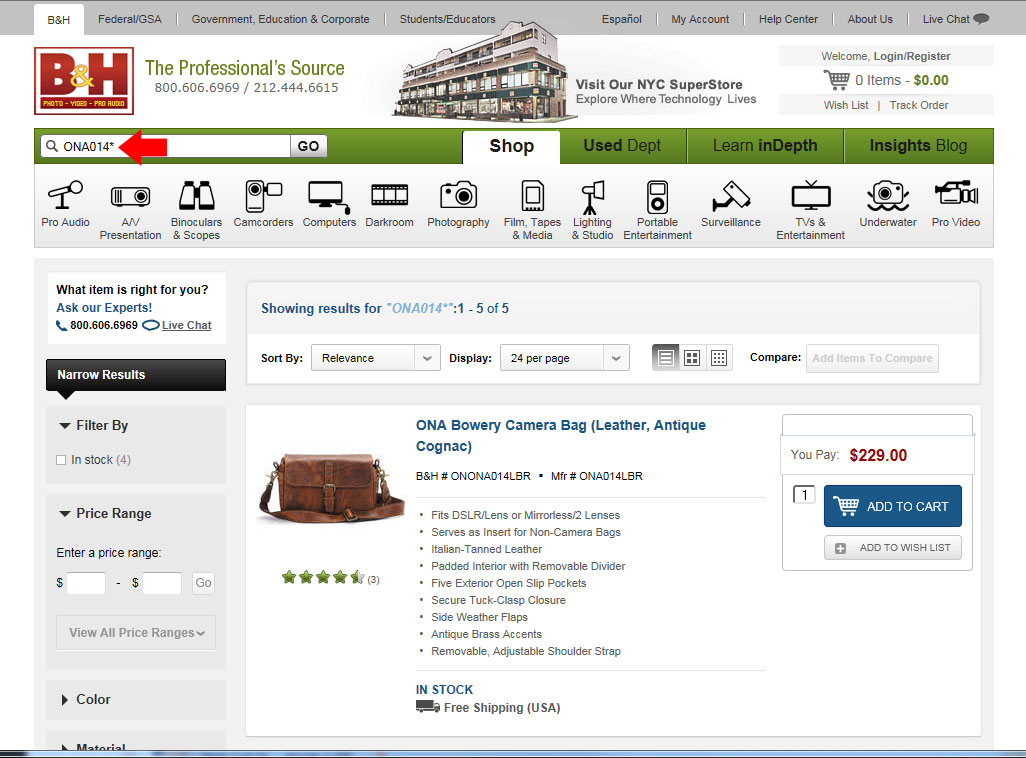Open the Sort By Relevance dropdown

coord(376,358)
